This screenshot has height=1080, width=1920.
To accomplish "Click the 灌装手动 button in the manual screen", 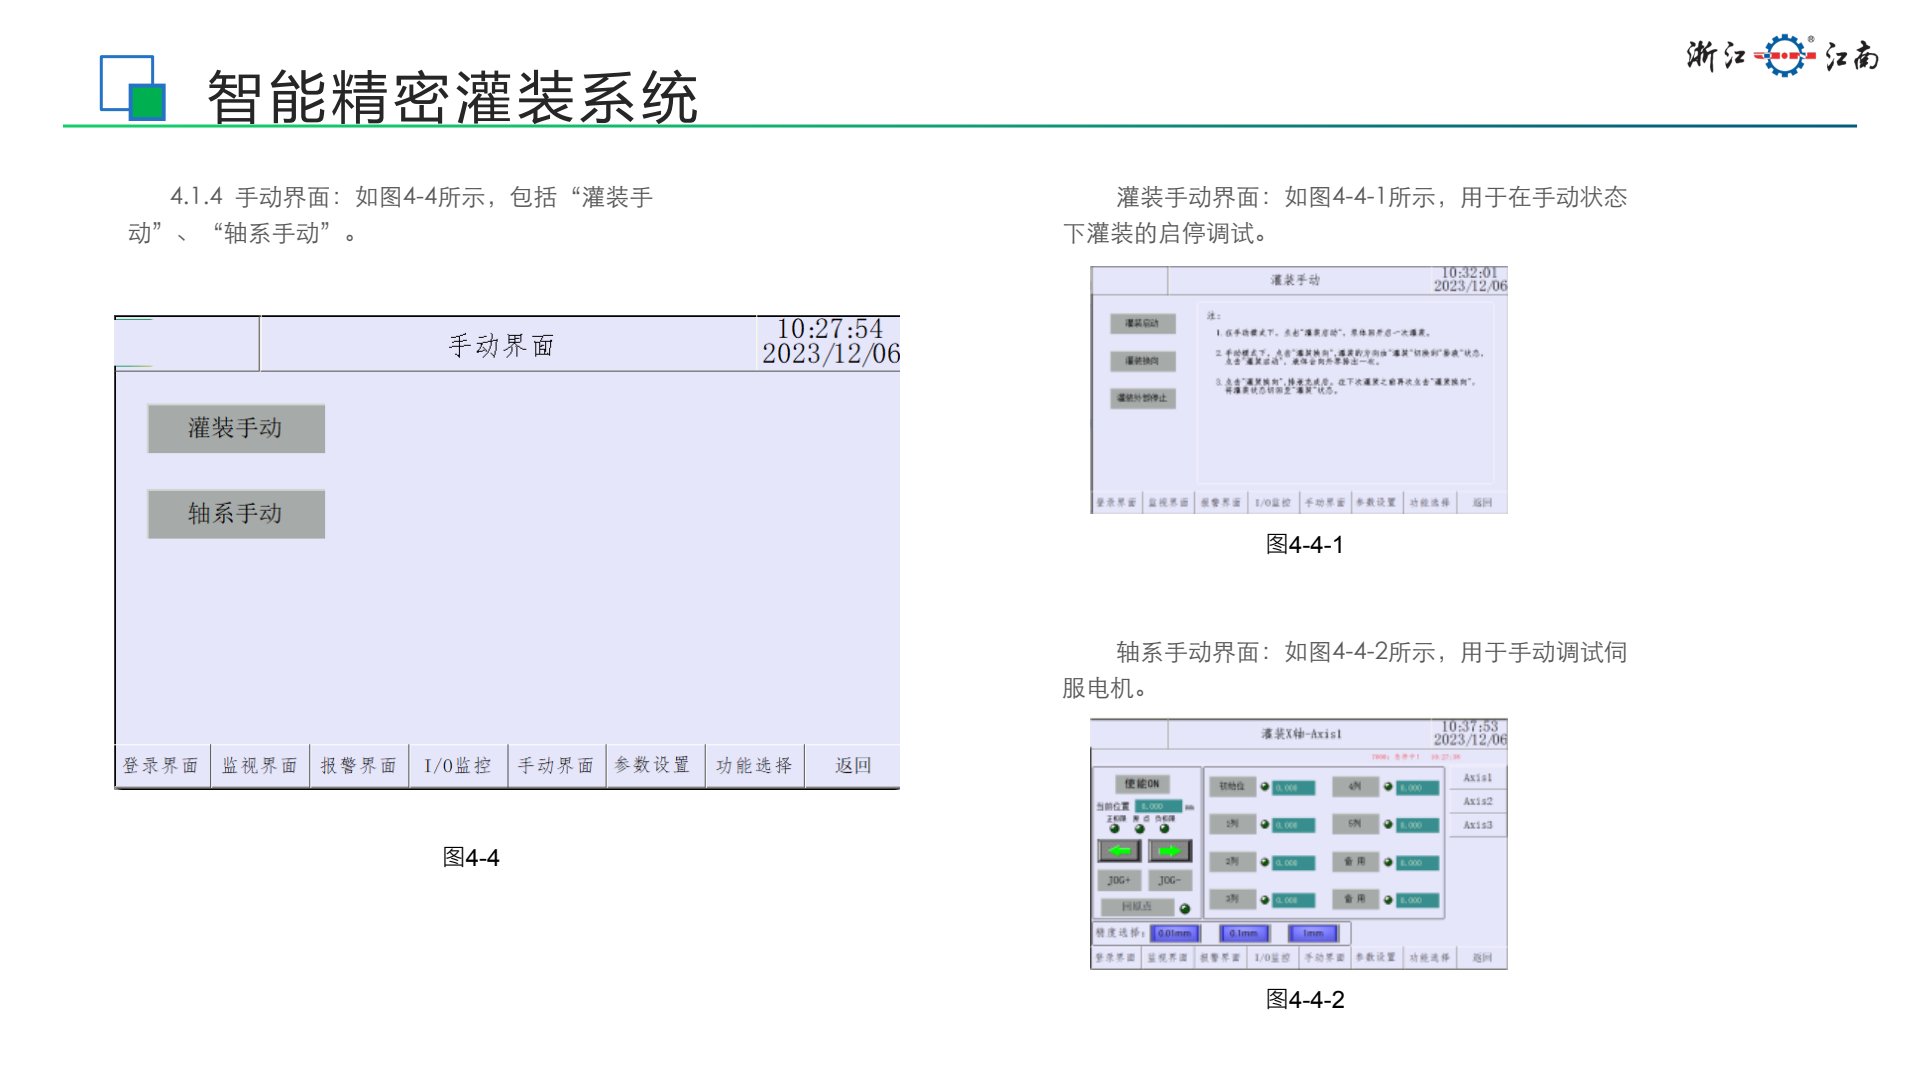I will [236, 429].
